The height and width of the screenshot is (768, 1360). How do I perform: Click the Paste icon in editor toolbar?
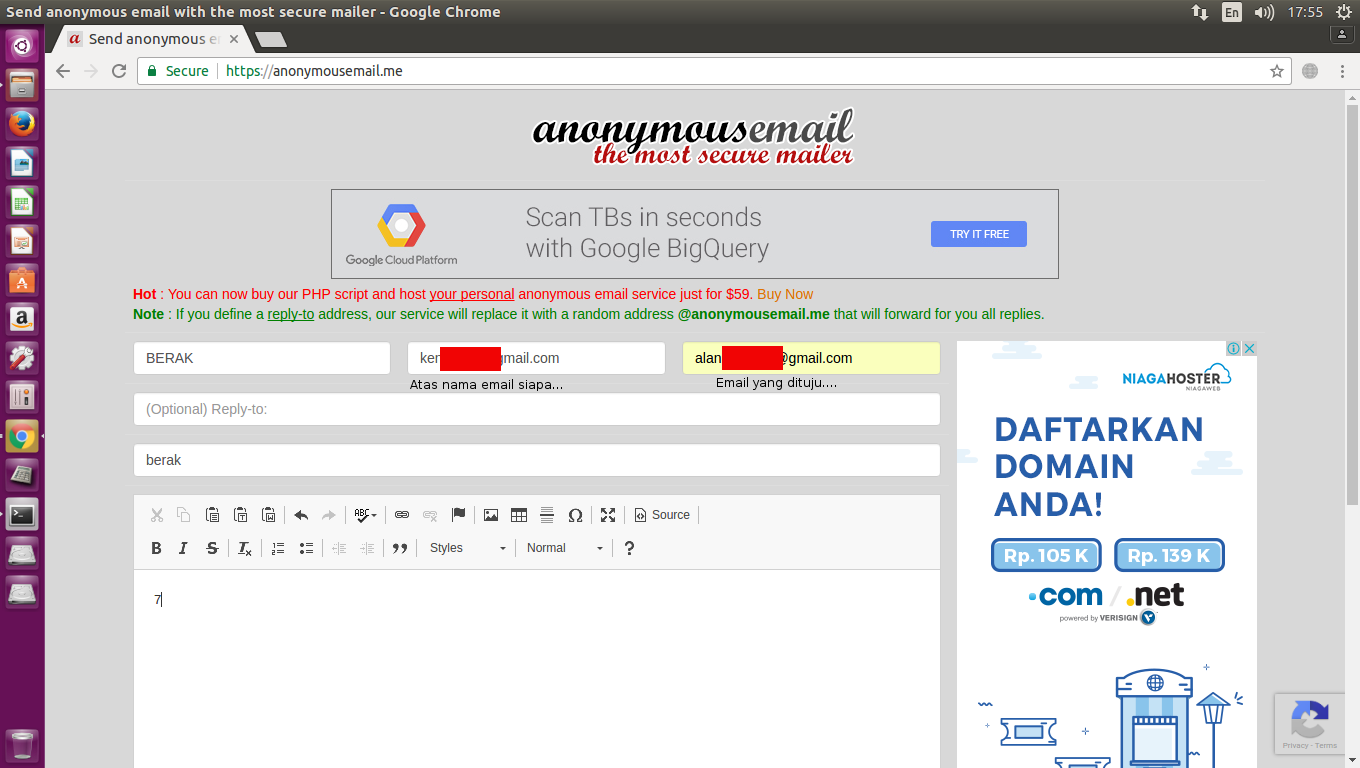pos(212,515)
